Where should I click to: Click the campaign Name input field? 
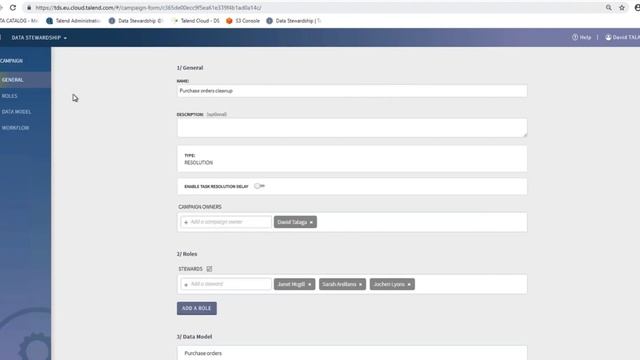coord(352,91)
